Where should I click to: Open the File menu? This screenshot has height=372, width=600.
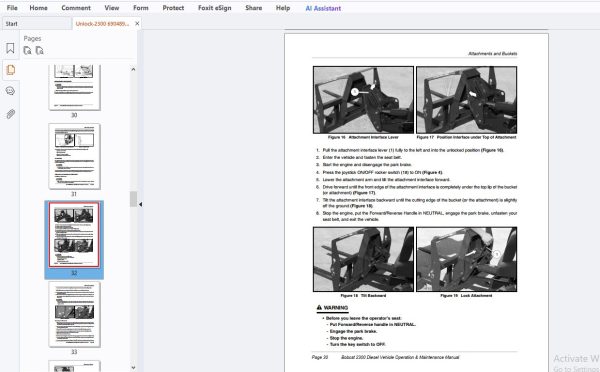tap(12, 8)
